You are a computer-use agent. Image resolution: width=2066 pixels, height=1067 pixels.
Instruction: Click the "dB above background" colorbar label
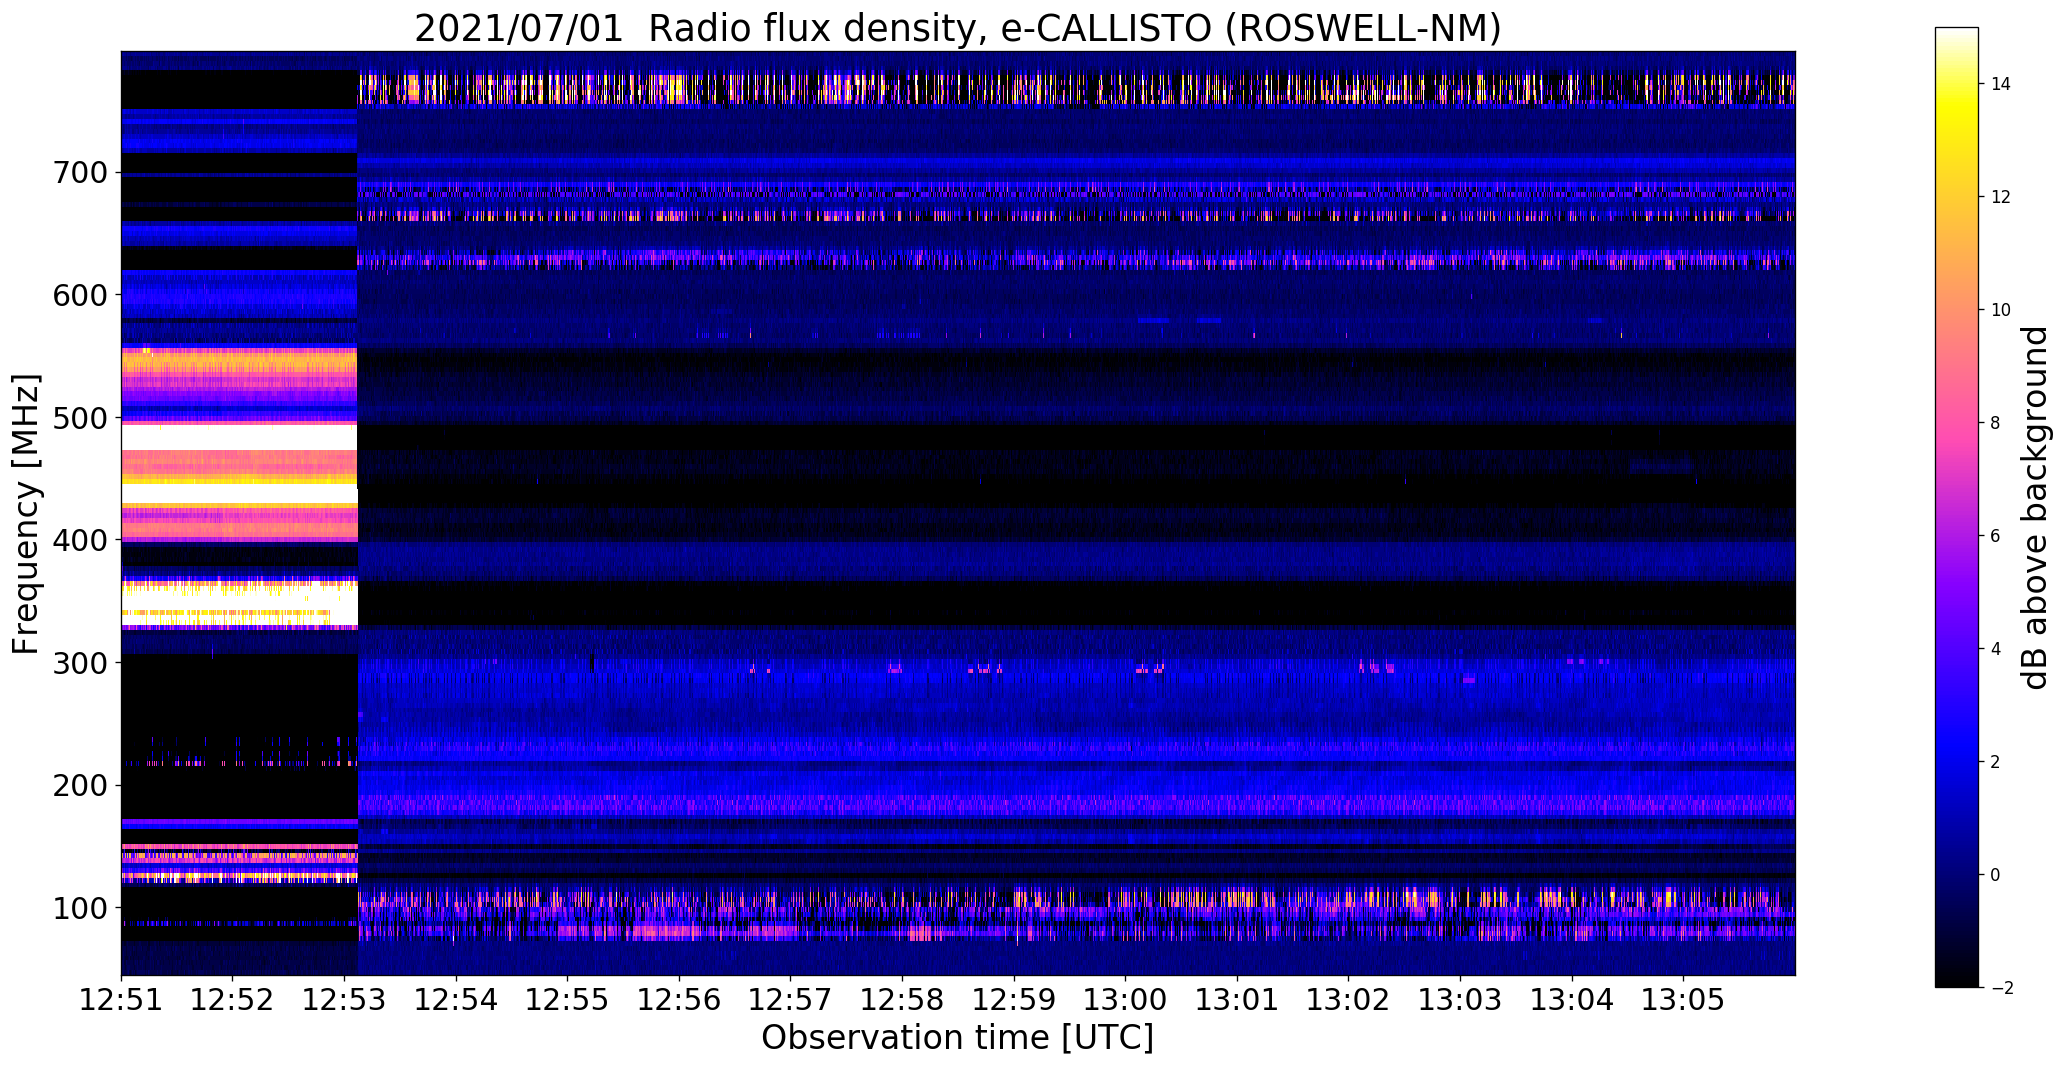coord(2034,508)
